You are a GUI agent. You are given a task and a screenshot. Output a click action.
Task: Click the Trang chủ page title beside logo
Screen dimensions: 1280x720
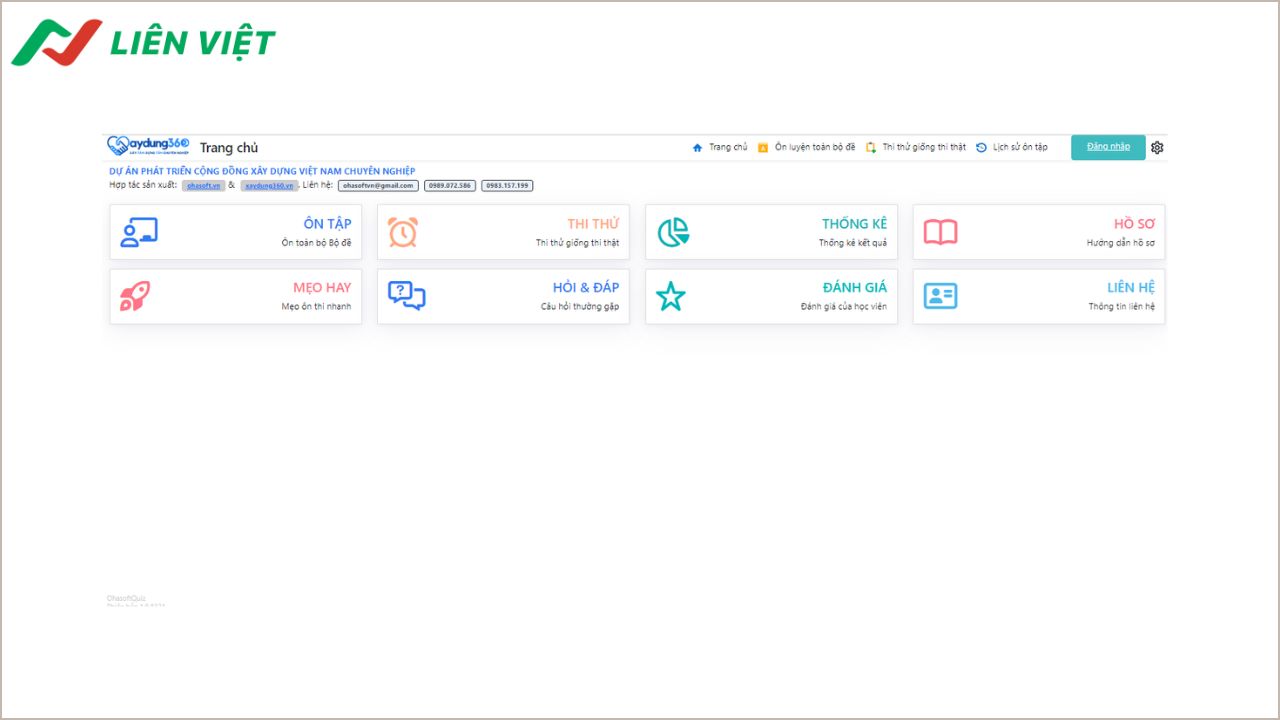229,148
